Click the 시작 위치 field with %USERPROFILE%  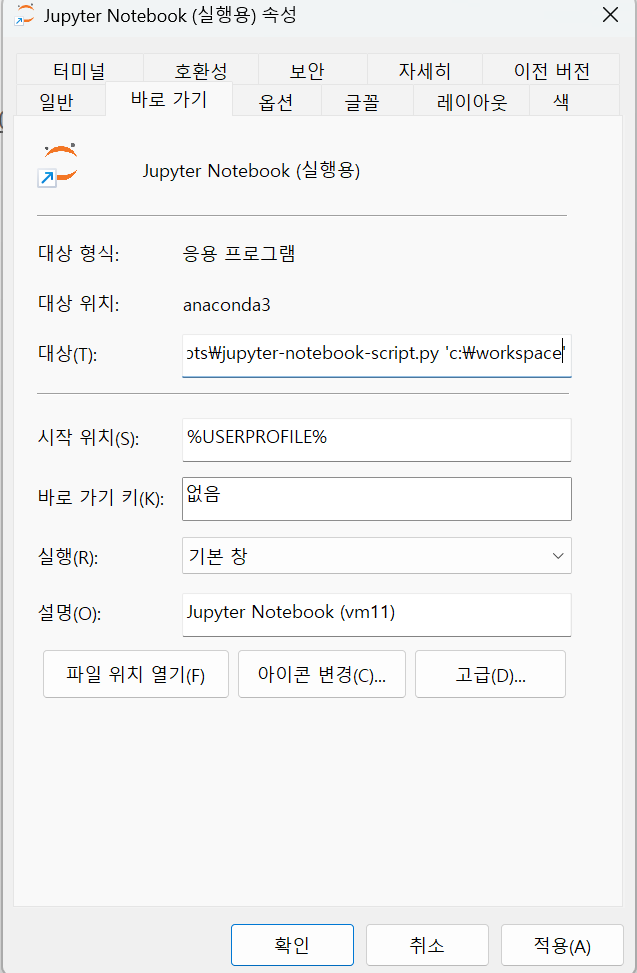[x=376, y=439]
